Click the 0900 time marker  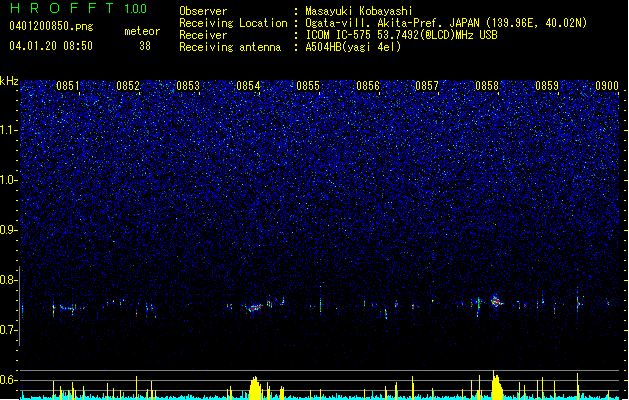click(607, 86)
